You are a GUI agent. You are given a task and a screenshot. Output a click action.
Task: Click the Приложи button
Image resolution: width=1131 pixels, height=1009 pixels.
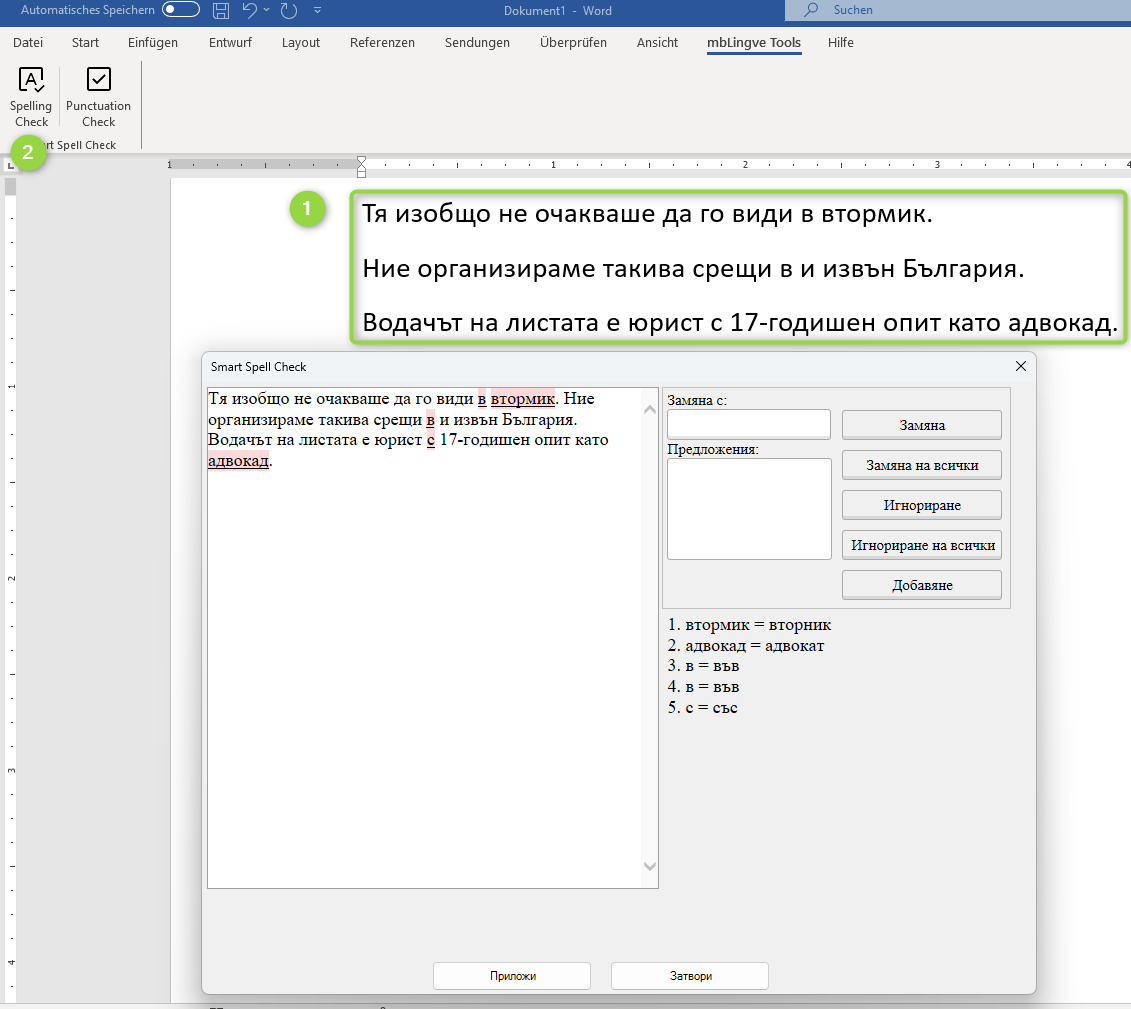click(512, 976)
